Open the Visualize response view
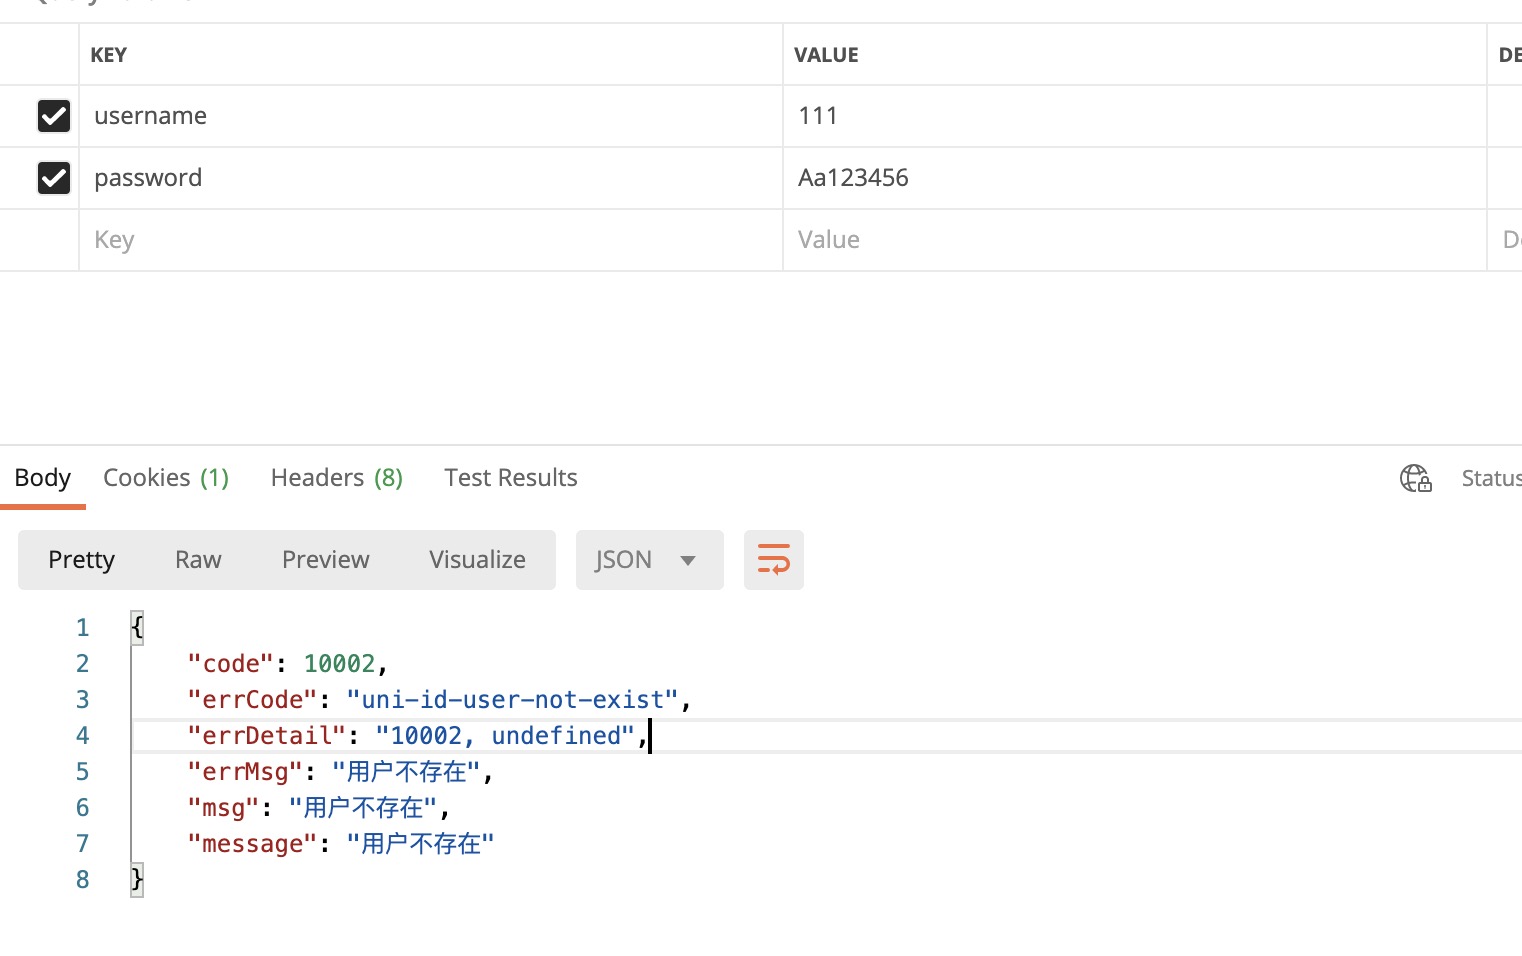The height and width of the screenshot is (956, 1522). 477,560
